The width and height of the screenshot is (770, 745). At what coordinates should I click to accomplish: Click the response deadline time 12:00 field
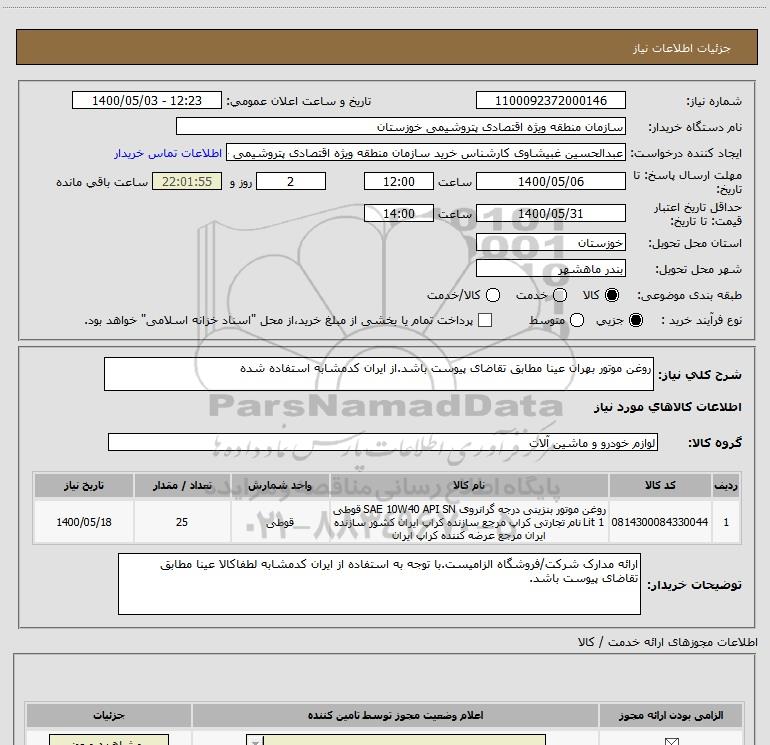pos(399,181)
